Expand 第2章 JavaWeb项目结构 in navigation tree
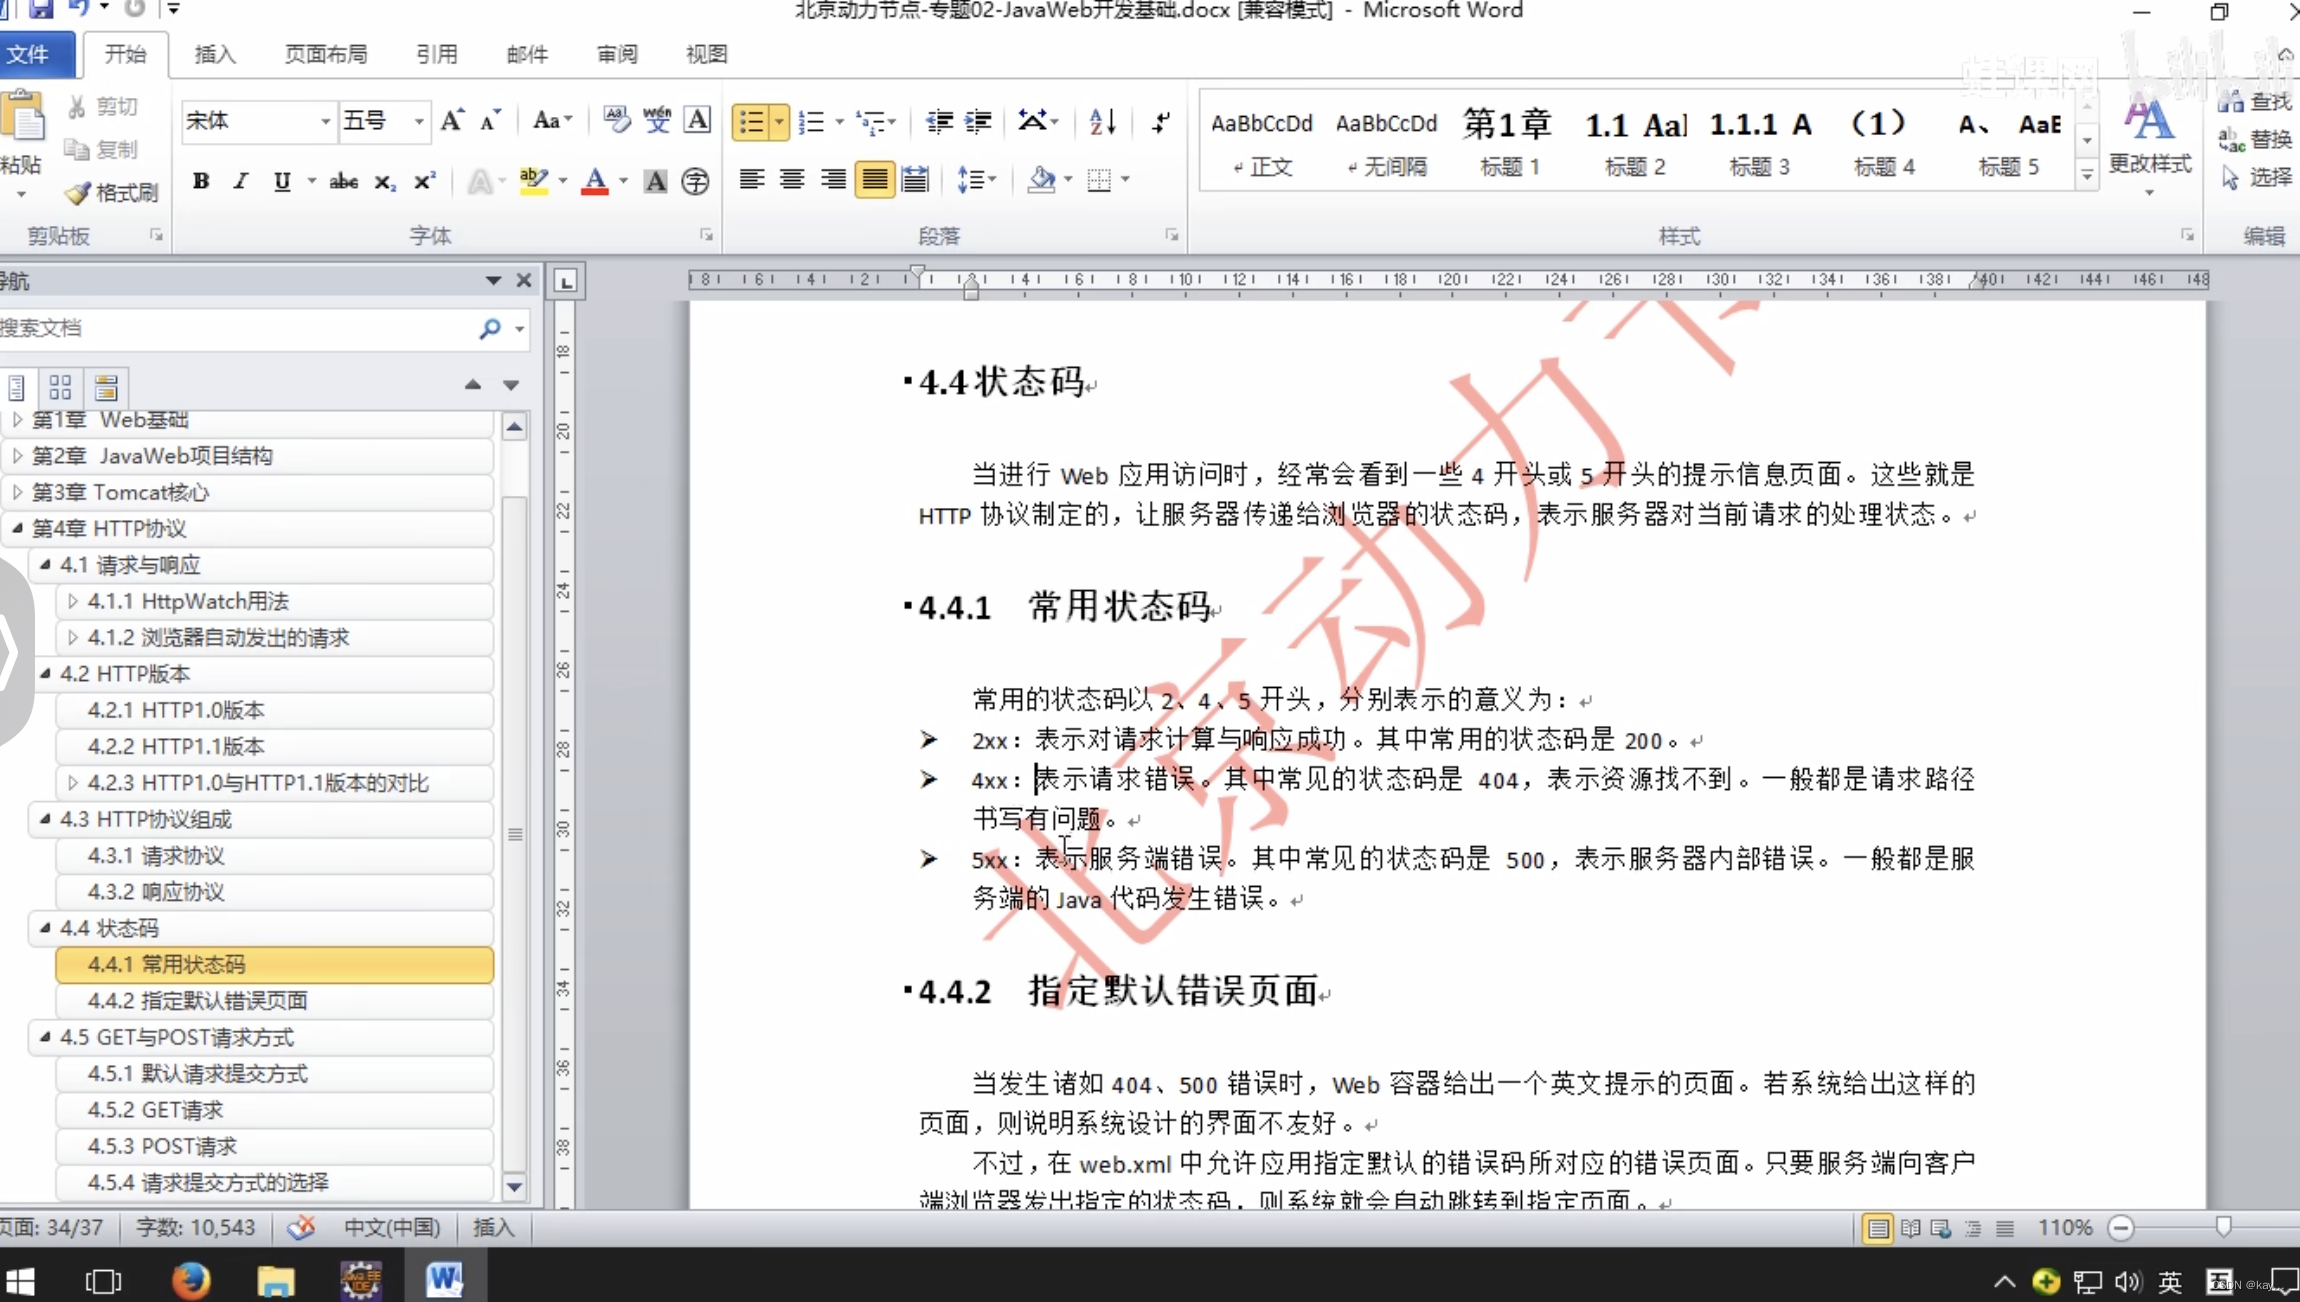2300x1302 pixels. (17, 456)
